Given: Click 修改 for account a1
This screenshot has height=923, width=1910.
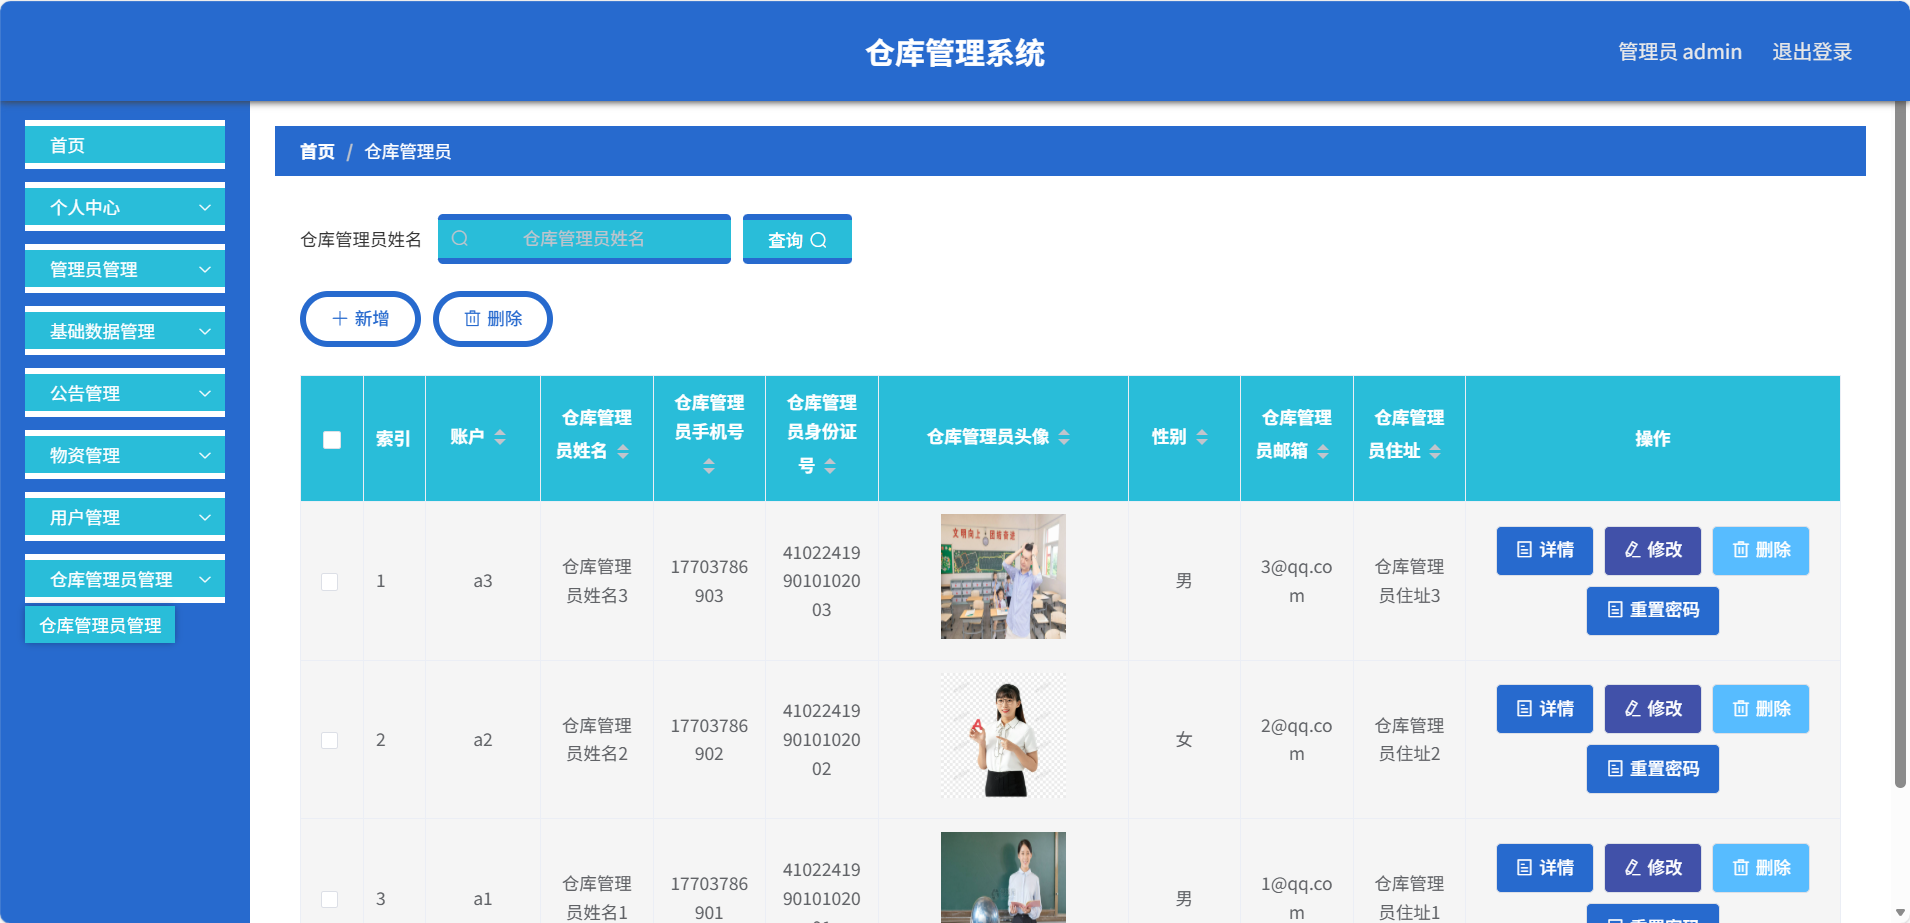Looking at the screenshot, I should pos(1653,868).
